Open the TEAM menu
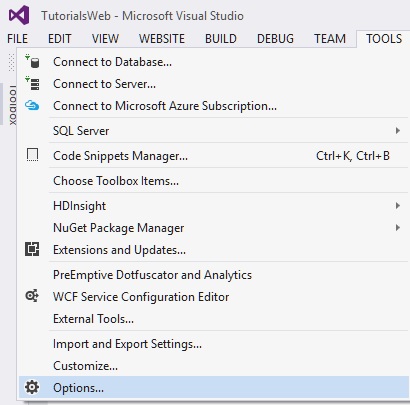This screenshot has height=405, width=410. pos(330,39)
